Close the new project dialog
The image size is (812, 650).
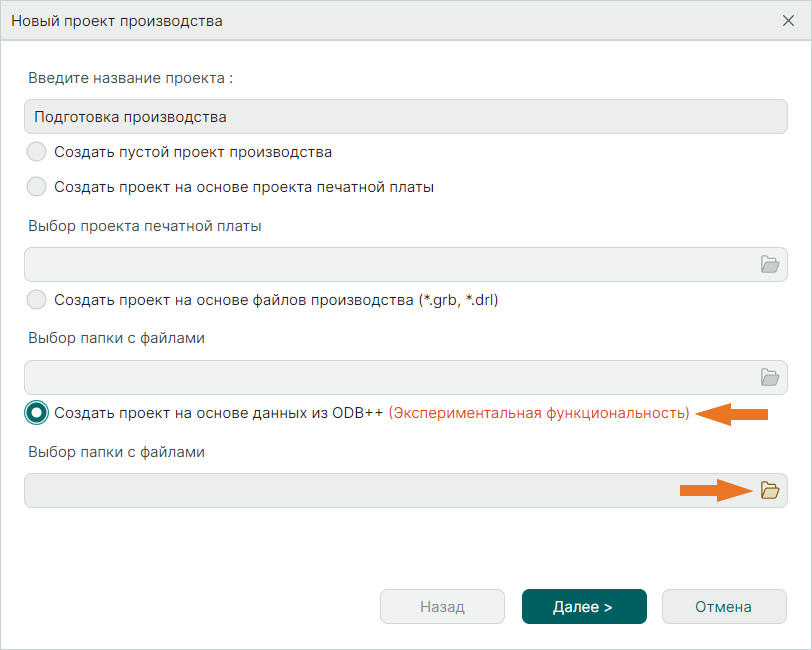click(789, 20)
